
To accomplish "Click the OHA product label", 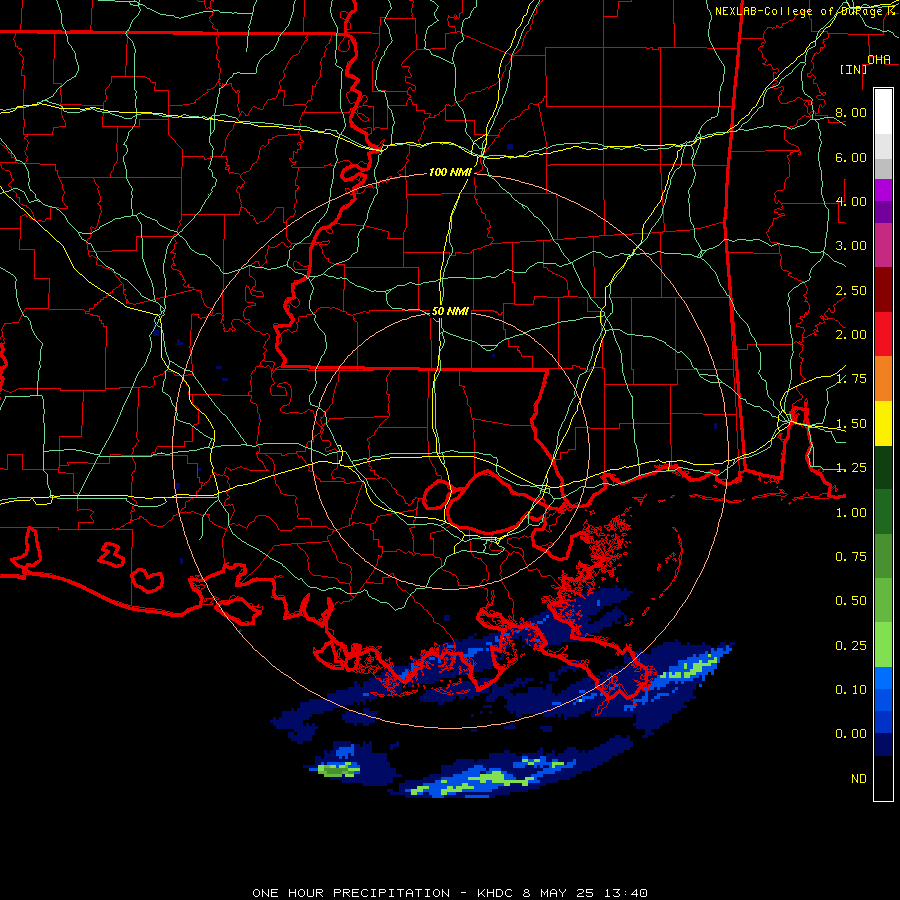I will (879, 60).
